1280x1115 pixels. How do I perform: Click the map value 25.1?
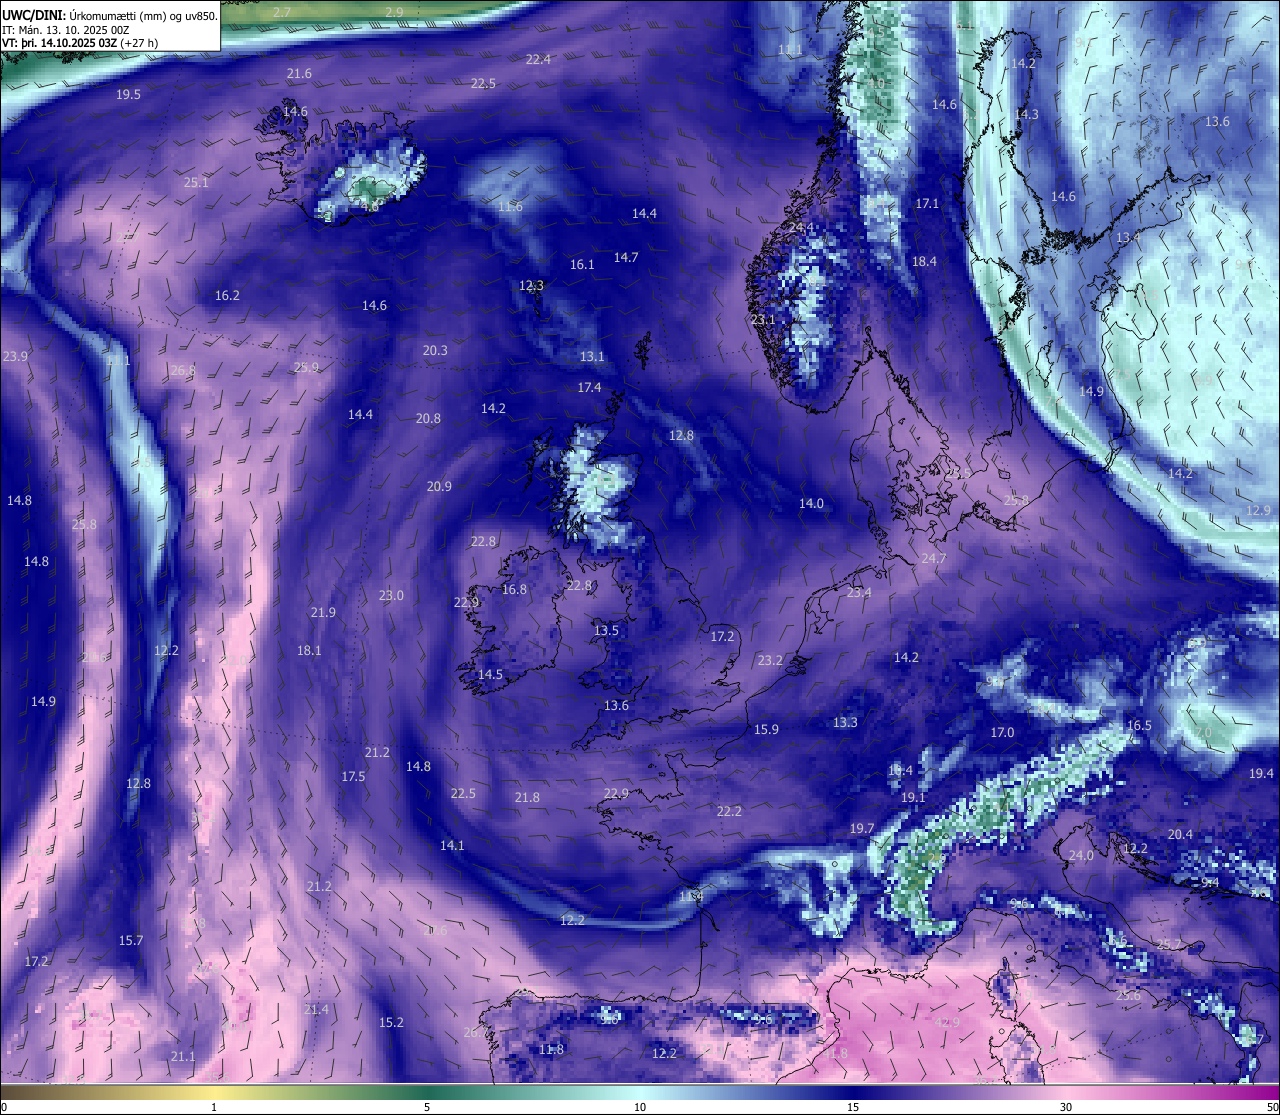point(196,183)
